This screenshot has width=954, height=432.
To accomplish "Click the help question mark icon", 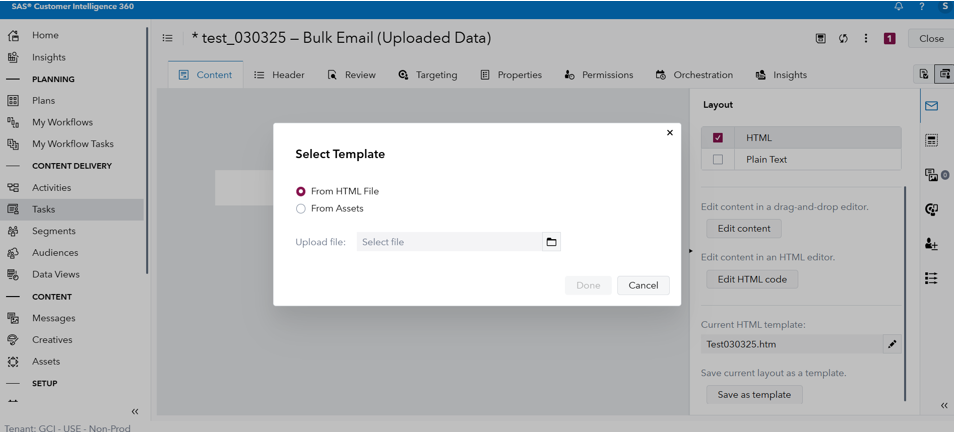I will pyautogui.click(x=921, y=7).
